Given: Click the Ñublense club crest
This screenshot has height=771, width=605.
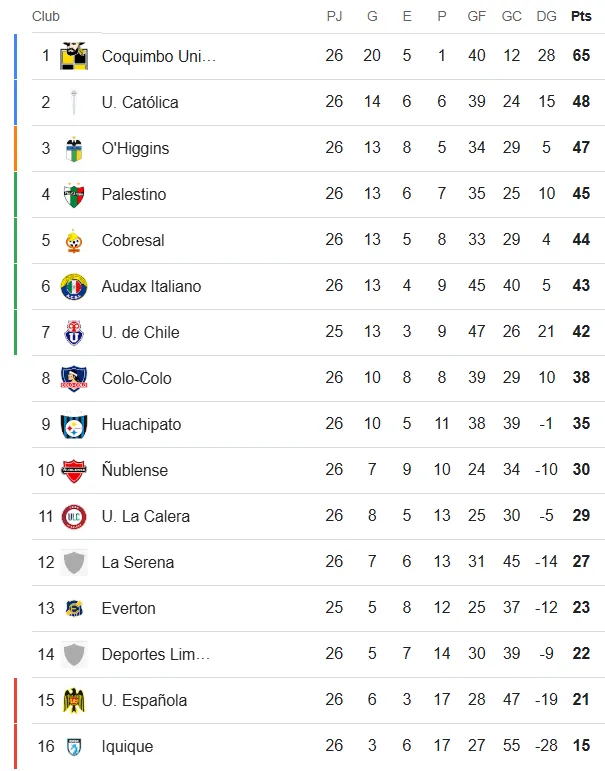Looking at the screenshot, I should (x=74, y=470).
